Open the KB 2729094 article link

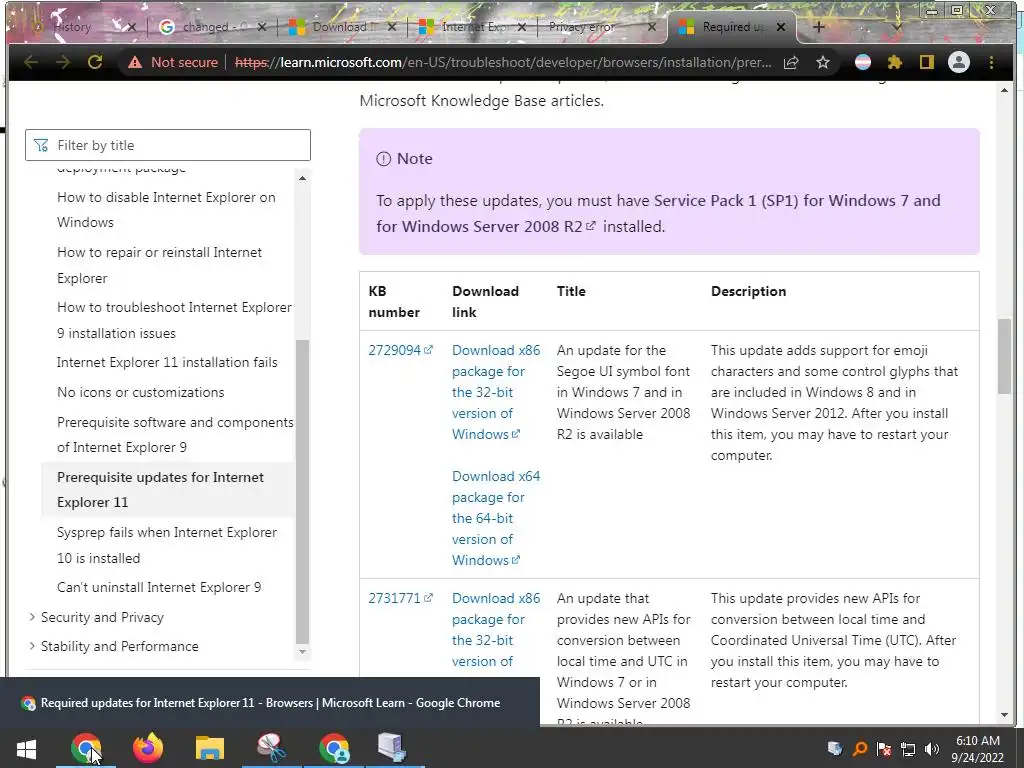(x=400, y=350)
